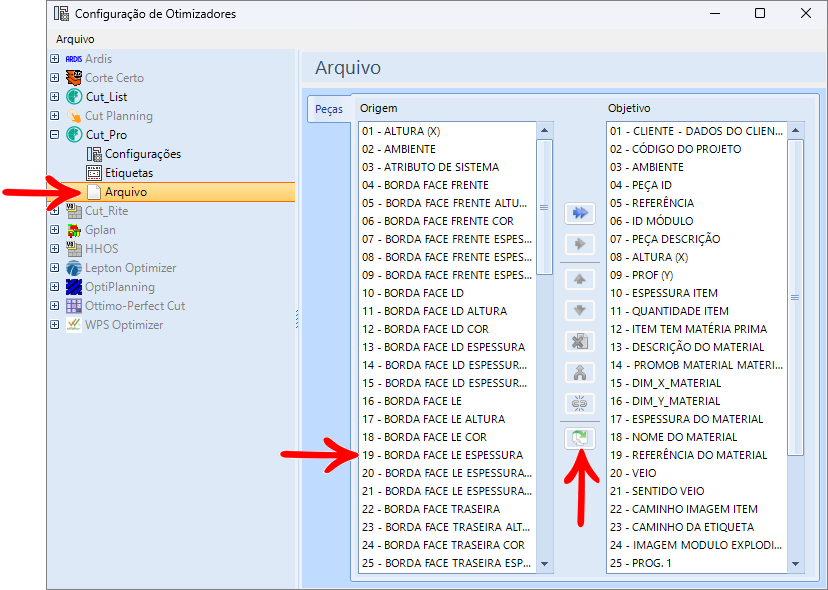828x590 pixels.
Task: Click the Objetivo list scroll up arrow
Action: tap(795, 130)
